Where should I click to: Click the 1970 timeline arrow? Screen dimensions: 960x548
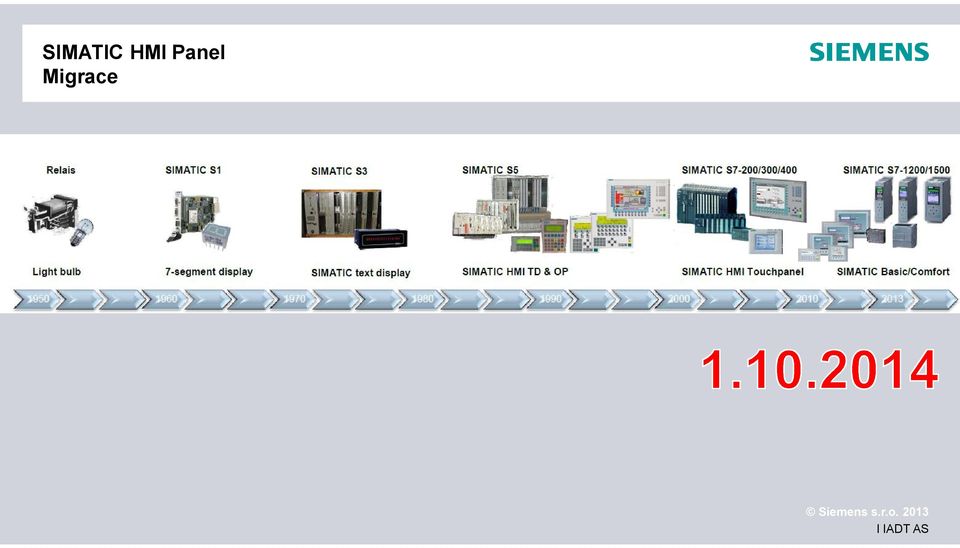tap(294, 299)
